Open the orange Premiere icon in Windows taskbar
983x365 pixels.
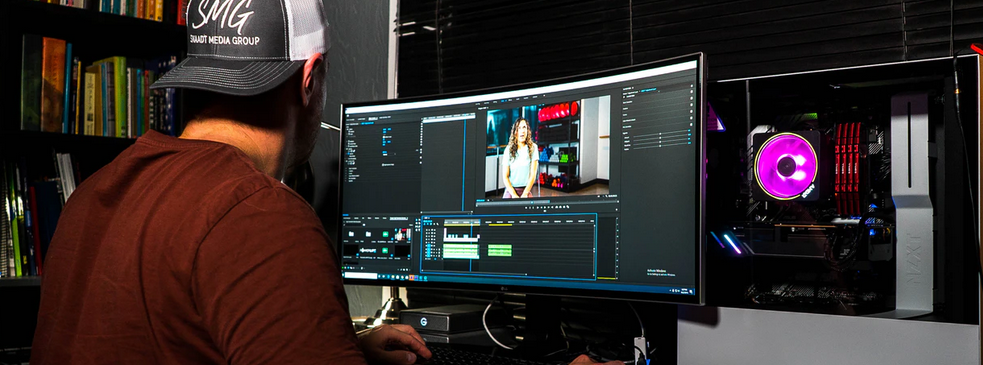click(x=411, y=277)
